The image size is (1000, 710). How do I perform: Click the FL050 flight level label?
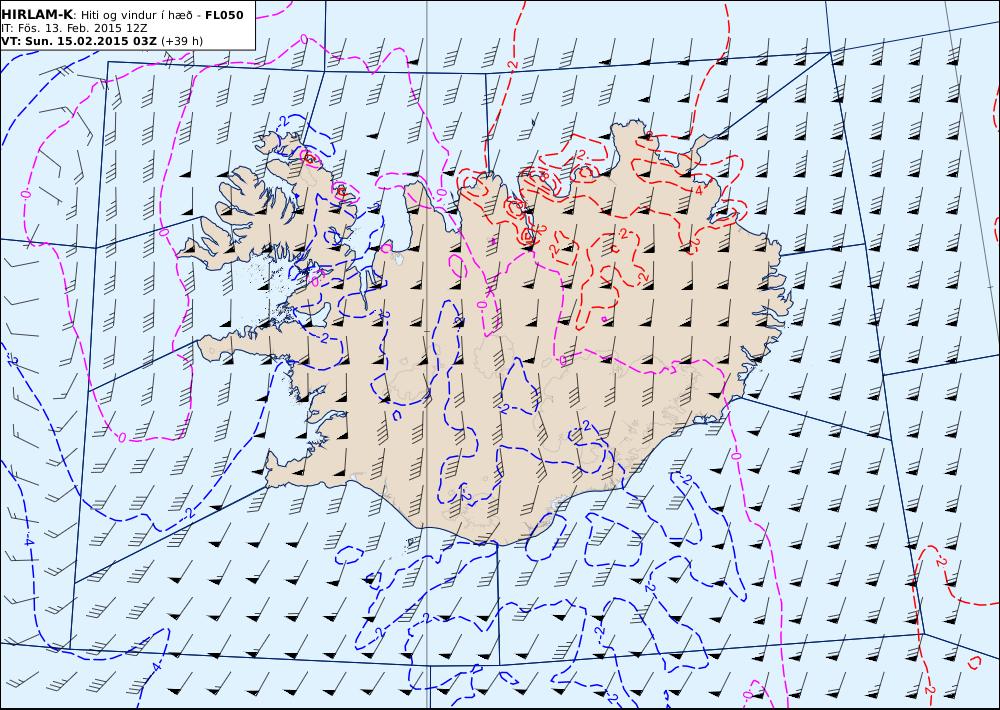224,15
